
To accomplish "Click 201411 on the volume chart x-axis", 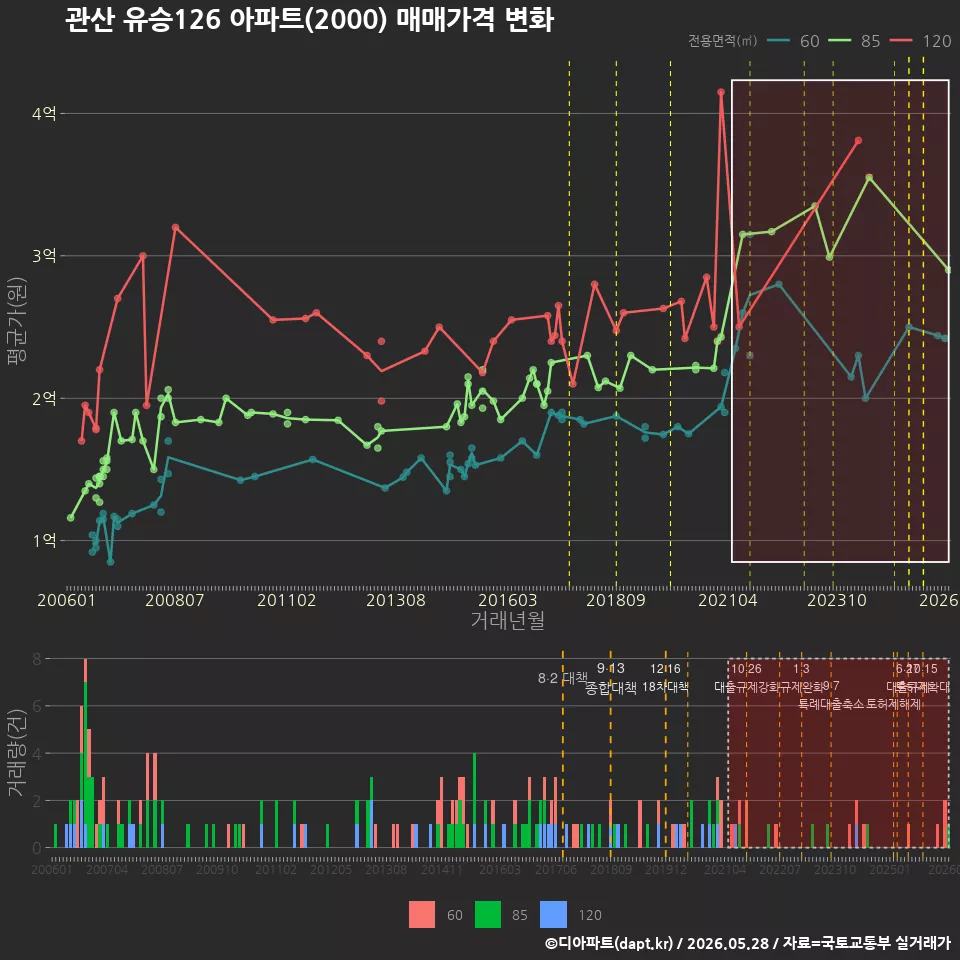I will 441,869.
